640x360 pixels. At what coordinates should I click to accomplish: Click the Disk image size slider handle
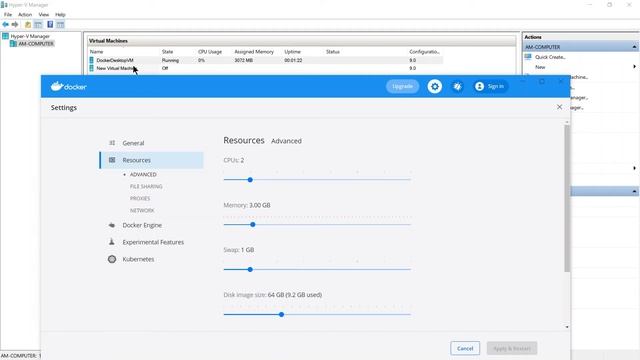[x=281, y=314]
